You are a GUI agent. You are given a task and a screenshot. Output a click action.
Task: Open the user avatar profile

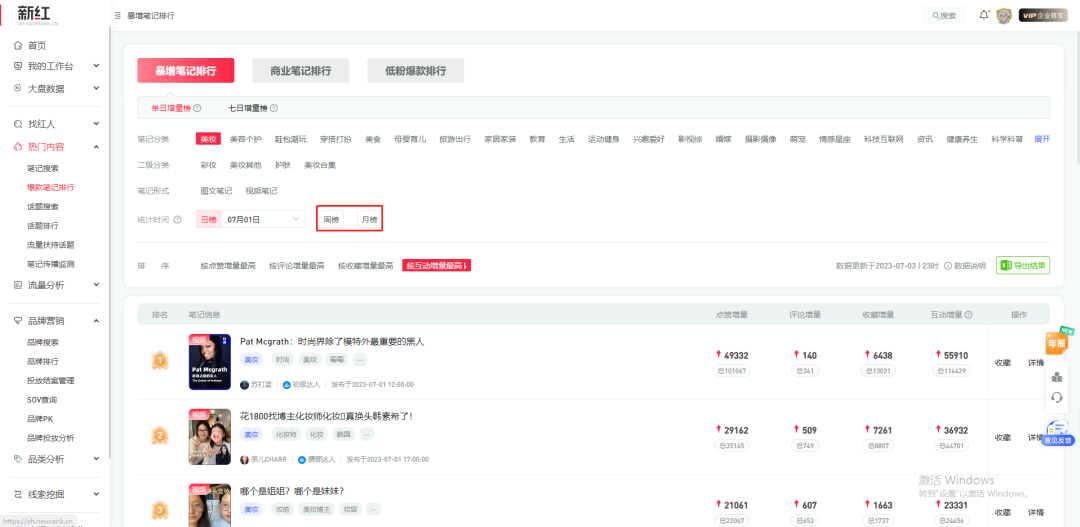coord(1003,15)
